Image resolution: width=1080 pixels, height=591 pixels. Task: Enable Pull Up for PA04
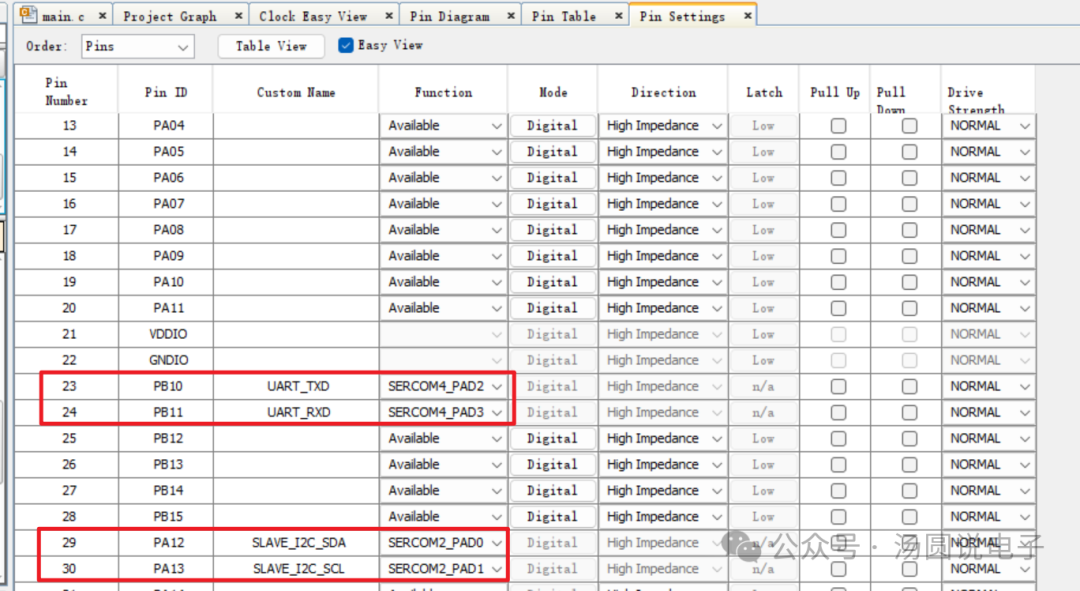pyautogui.click(x=838, y=126)
